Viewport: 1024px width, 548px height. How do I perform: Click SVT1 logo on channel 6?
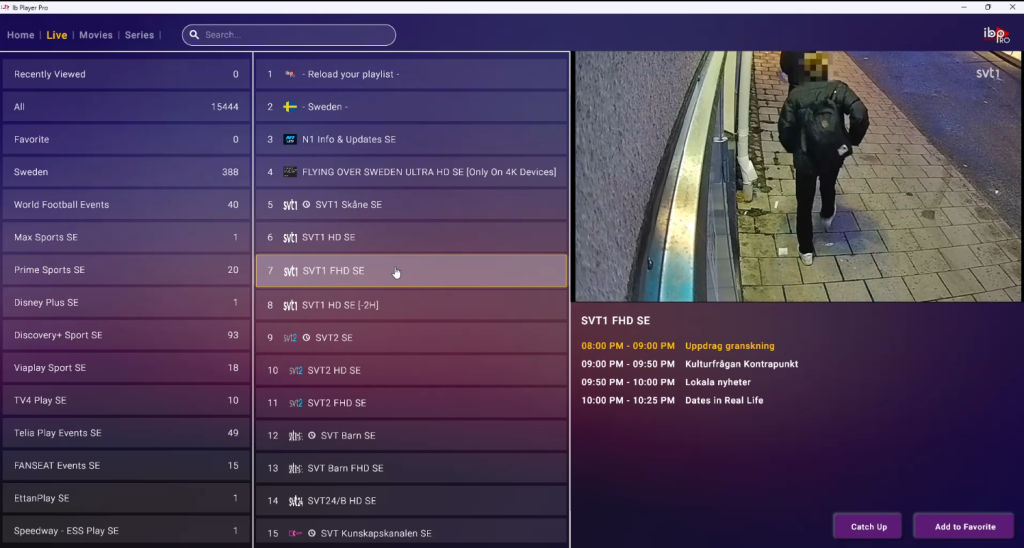[x=290, y=238]
